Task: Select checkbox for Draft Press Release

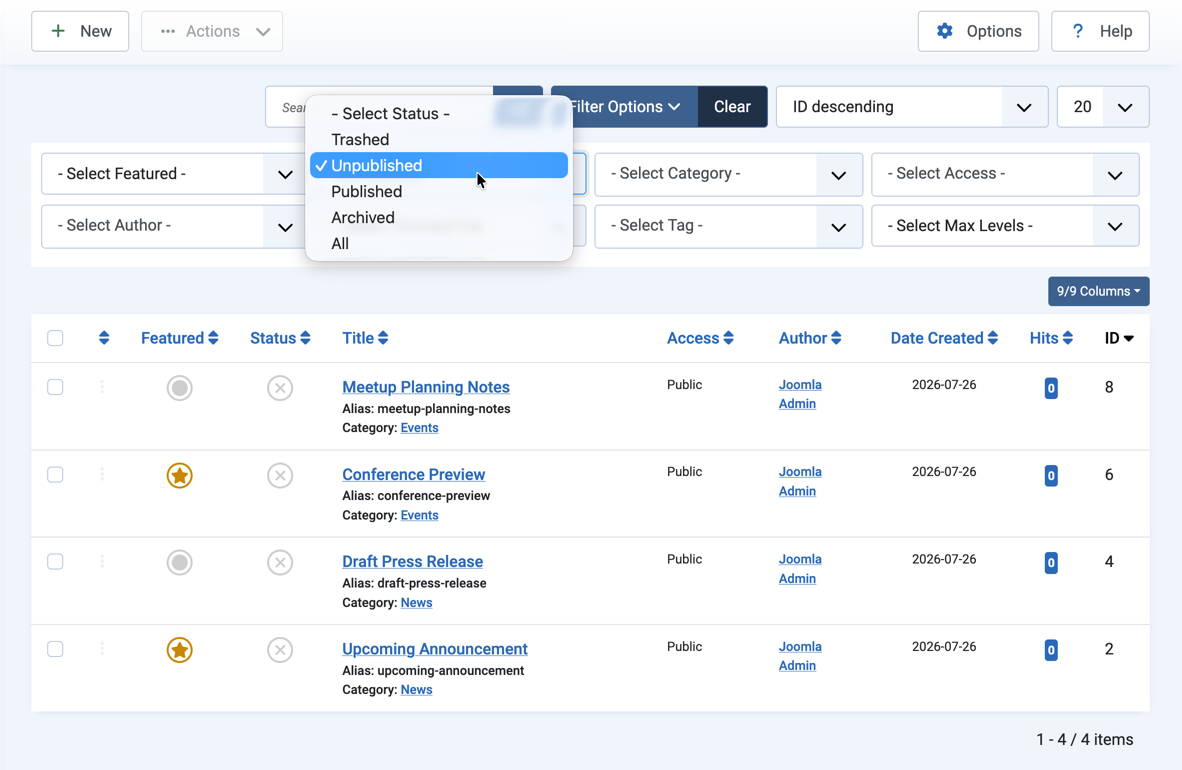Action: click(55, 562)
